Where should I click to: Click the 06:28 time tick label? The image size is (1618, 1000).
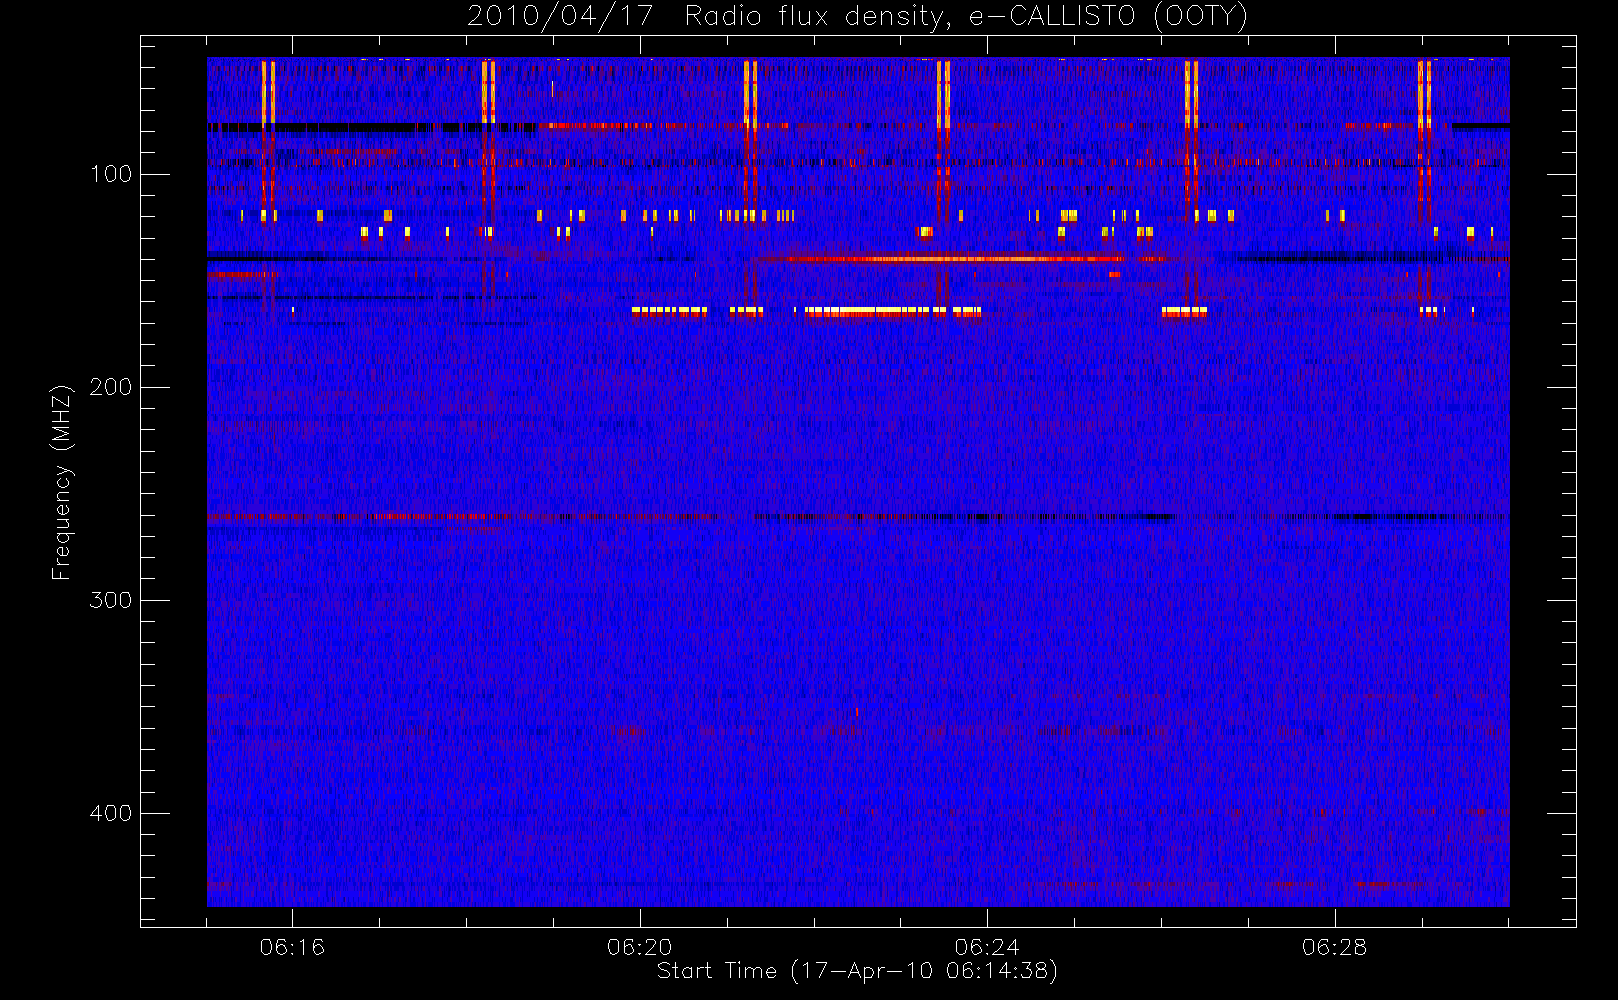[1335, 947]
